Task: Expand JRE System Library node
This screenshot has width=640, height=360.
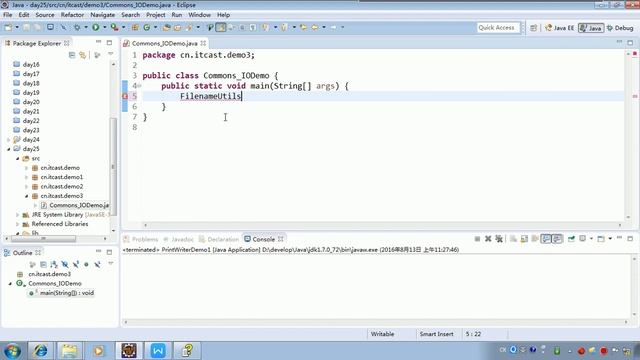Action: [18, 215]
